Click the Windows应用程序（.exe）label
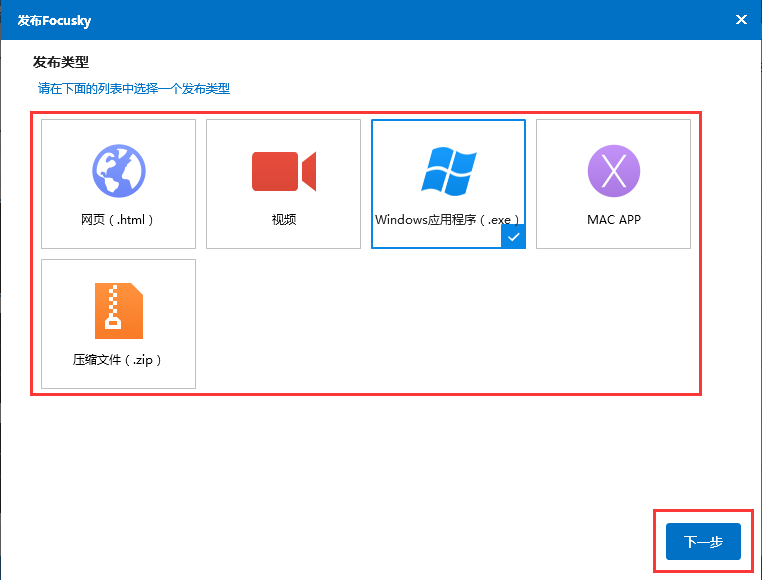762x580 pixels. point(447,220)
